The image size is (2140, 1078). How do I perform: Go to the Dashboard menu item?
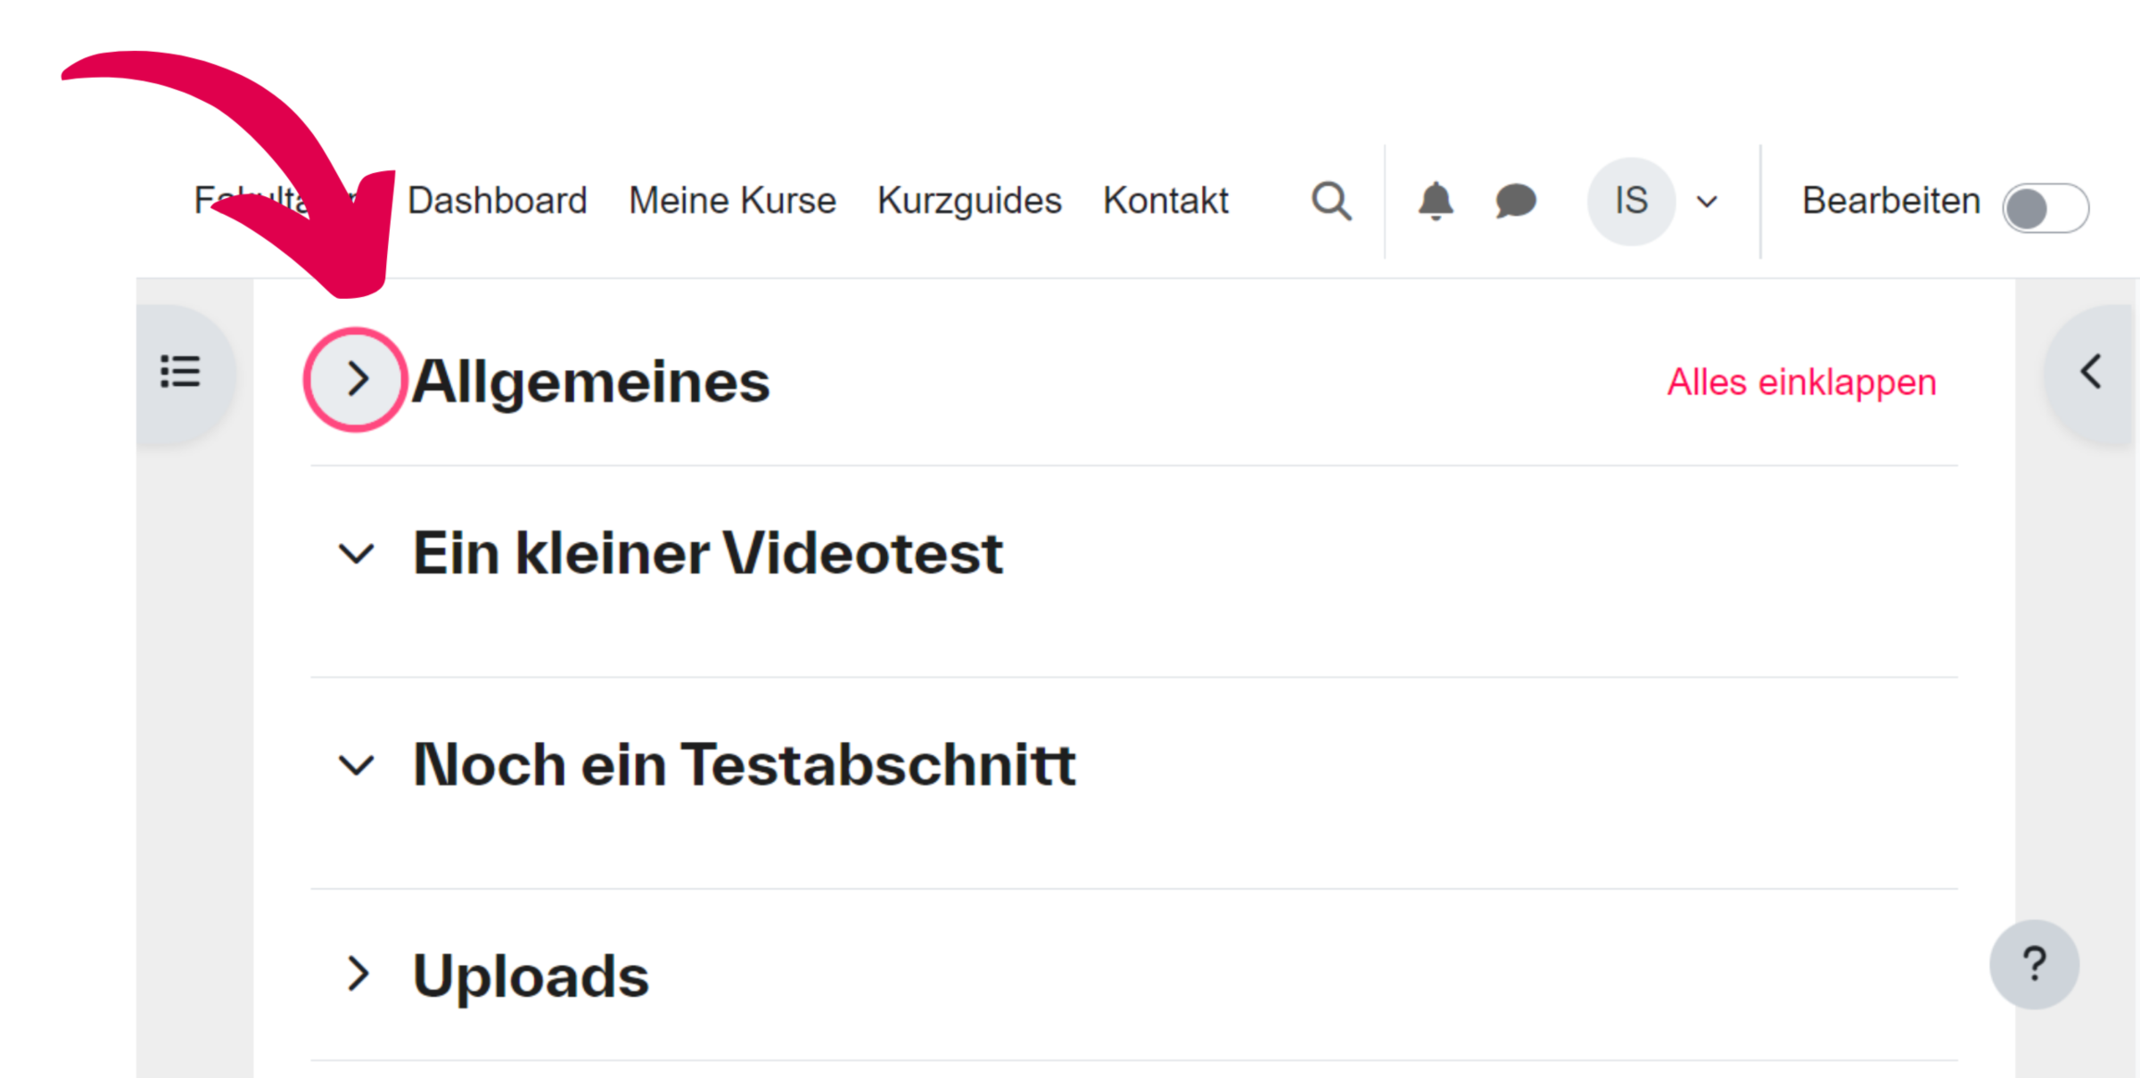click(497, 201)
